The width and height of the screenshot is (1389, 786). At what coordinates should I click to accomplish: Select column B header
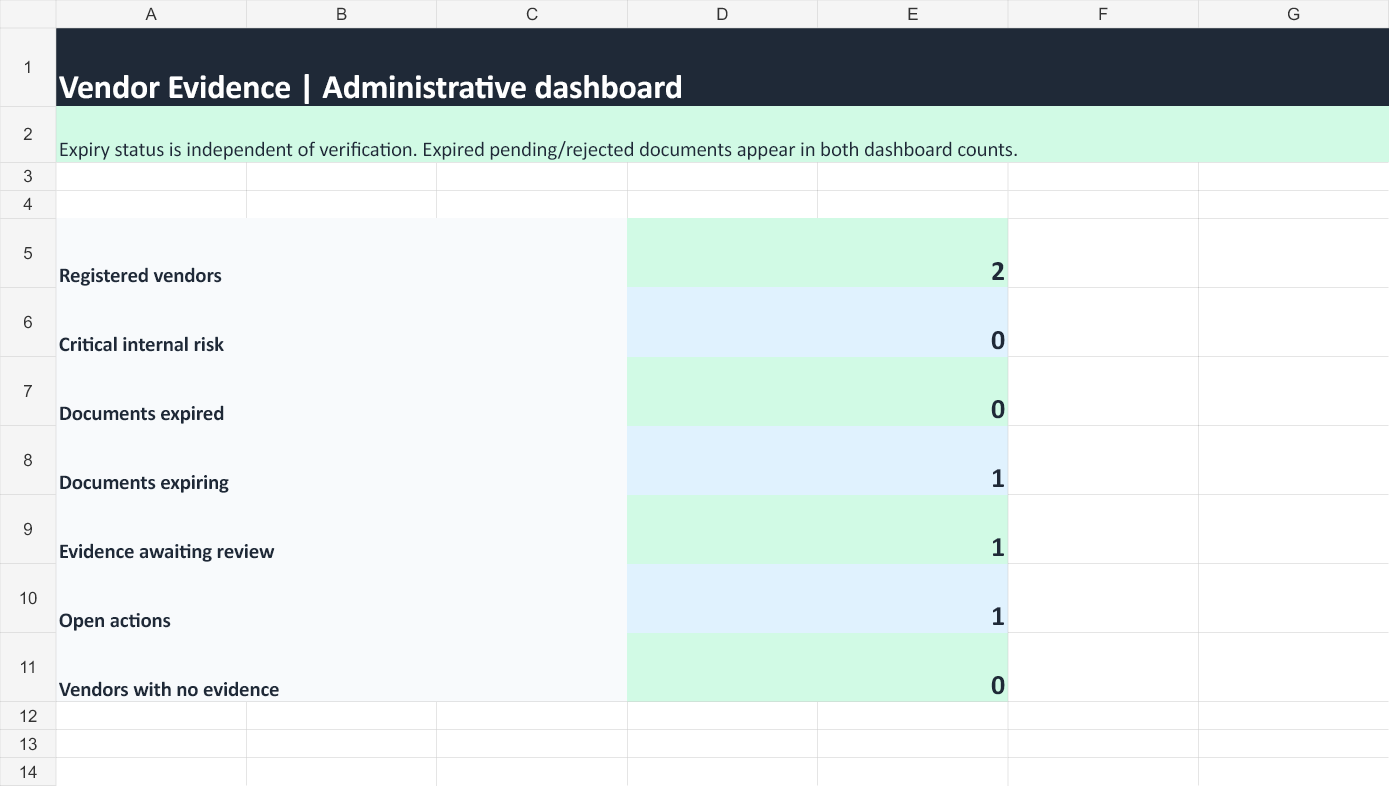tap(341, 14)
